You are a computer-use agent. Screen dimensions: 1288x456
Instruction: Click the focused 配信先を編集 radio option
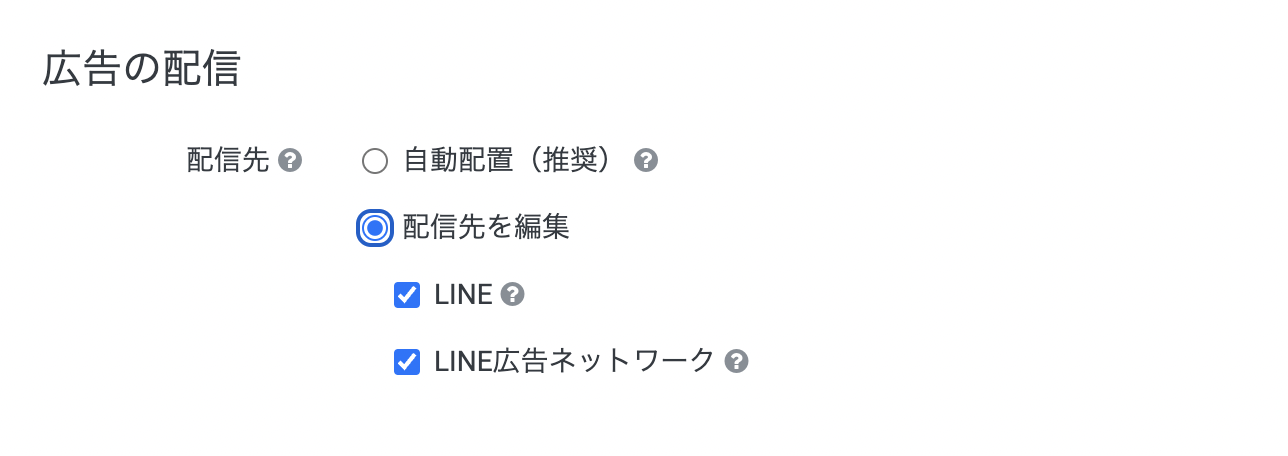(375, 228)
